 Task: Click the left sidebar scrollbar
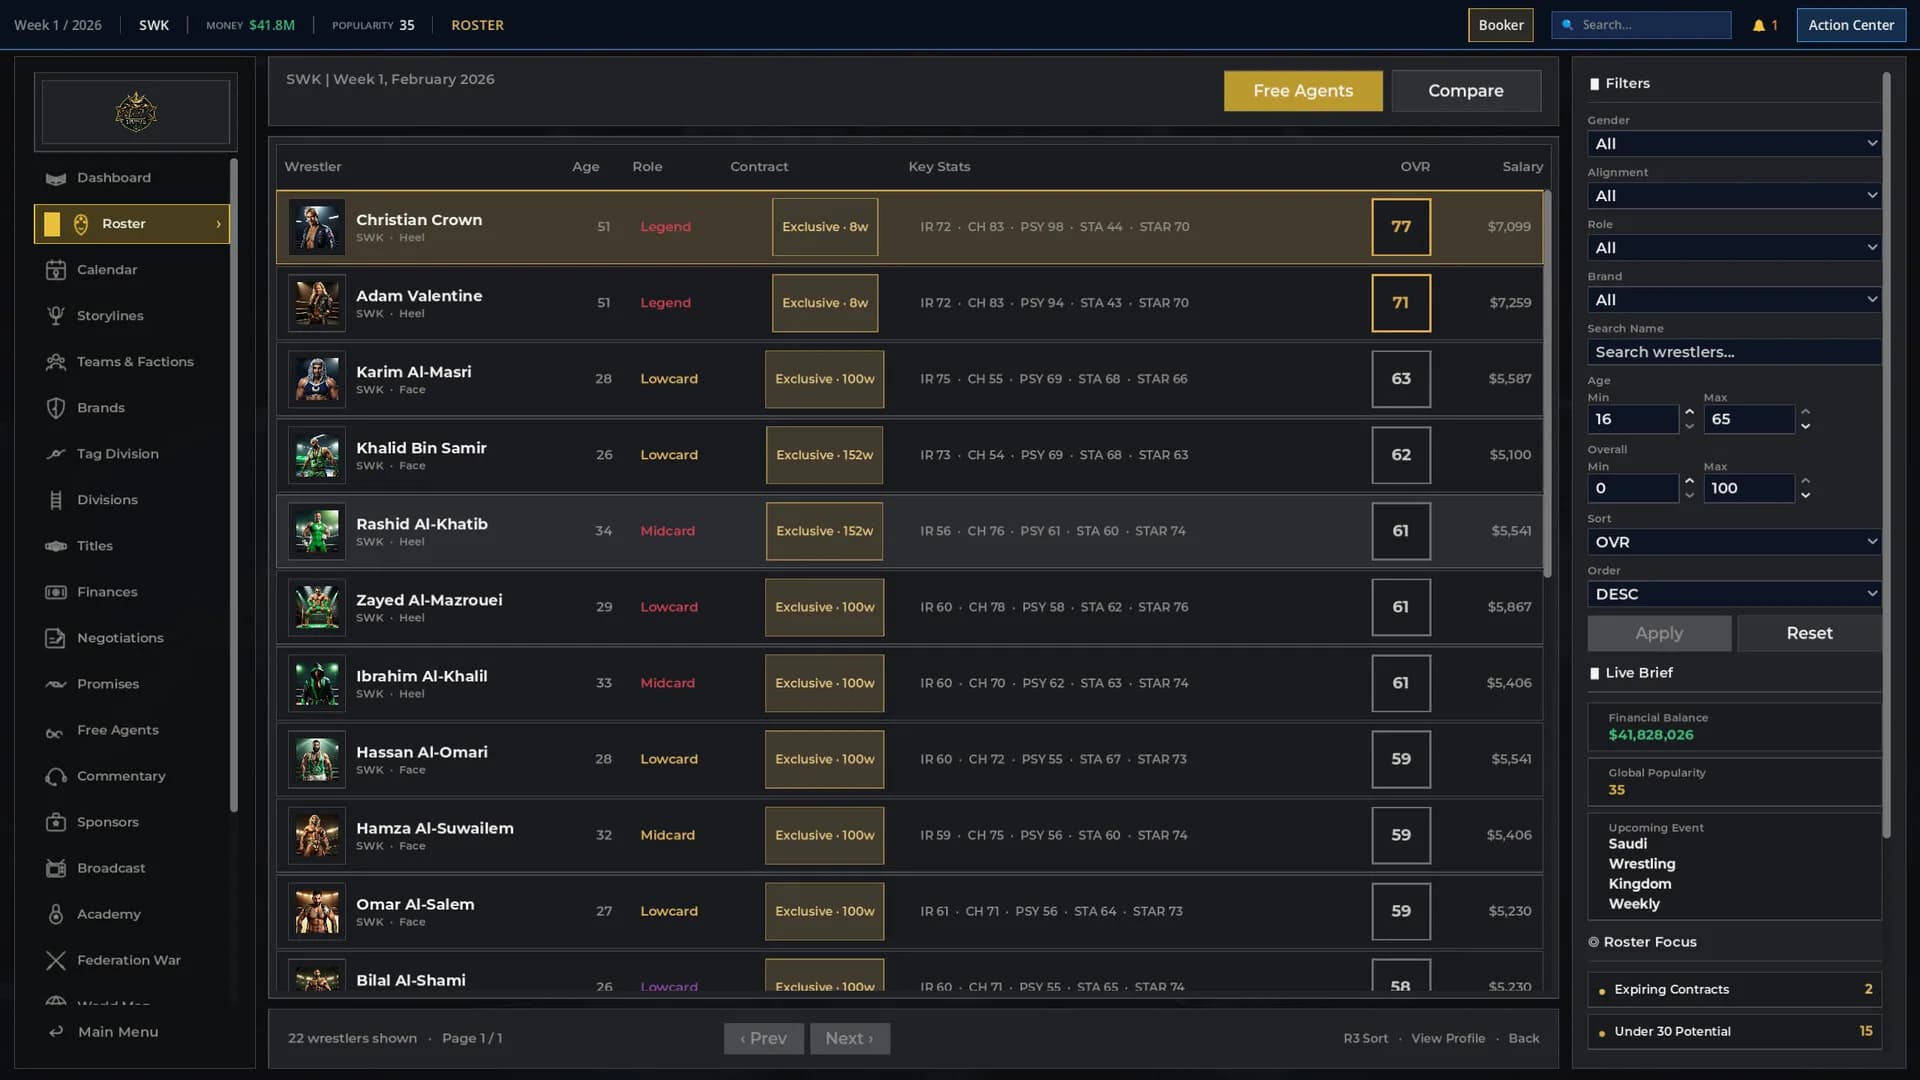tap(234, 485)
